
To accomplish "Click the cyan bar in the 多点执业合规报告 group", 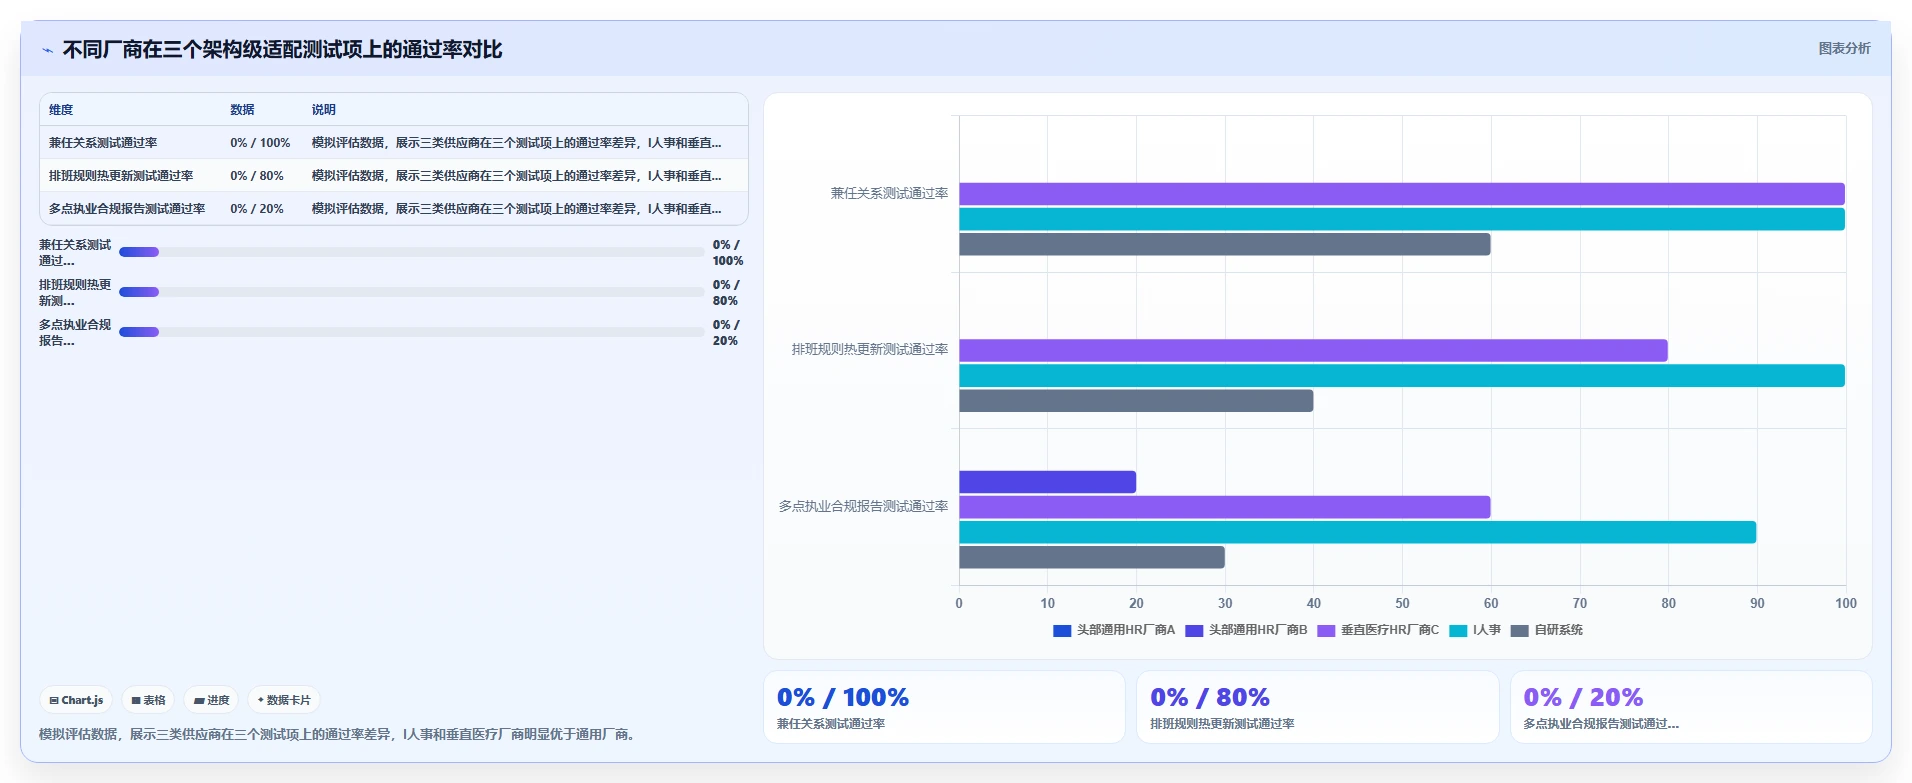I will click(1357, 532).
